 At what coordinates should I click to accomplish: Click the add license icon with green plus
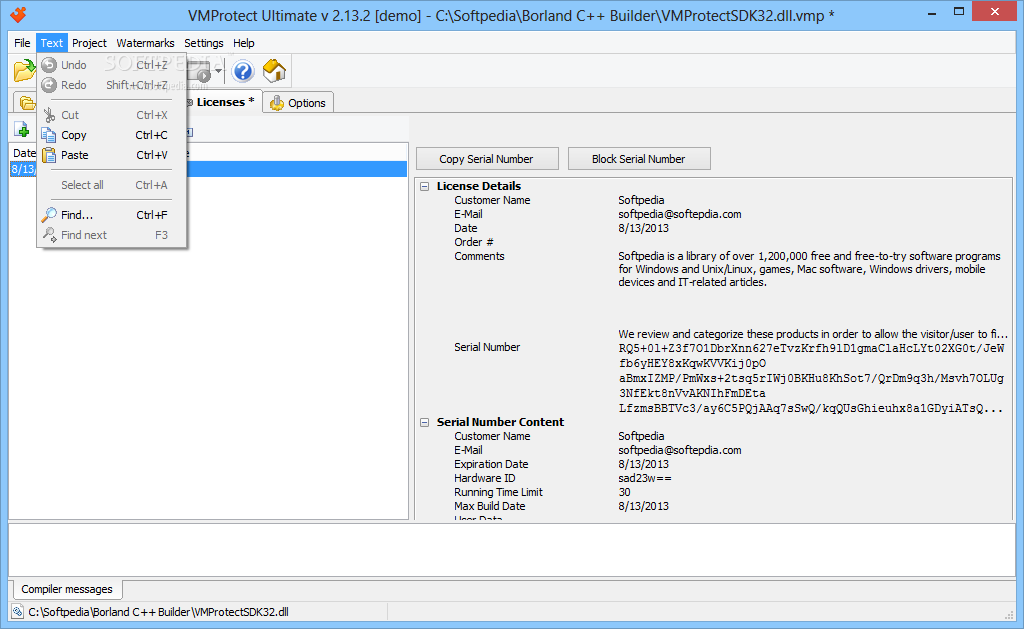coord(22,130)
